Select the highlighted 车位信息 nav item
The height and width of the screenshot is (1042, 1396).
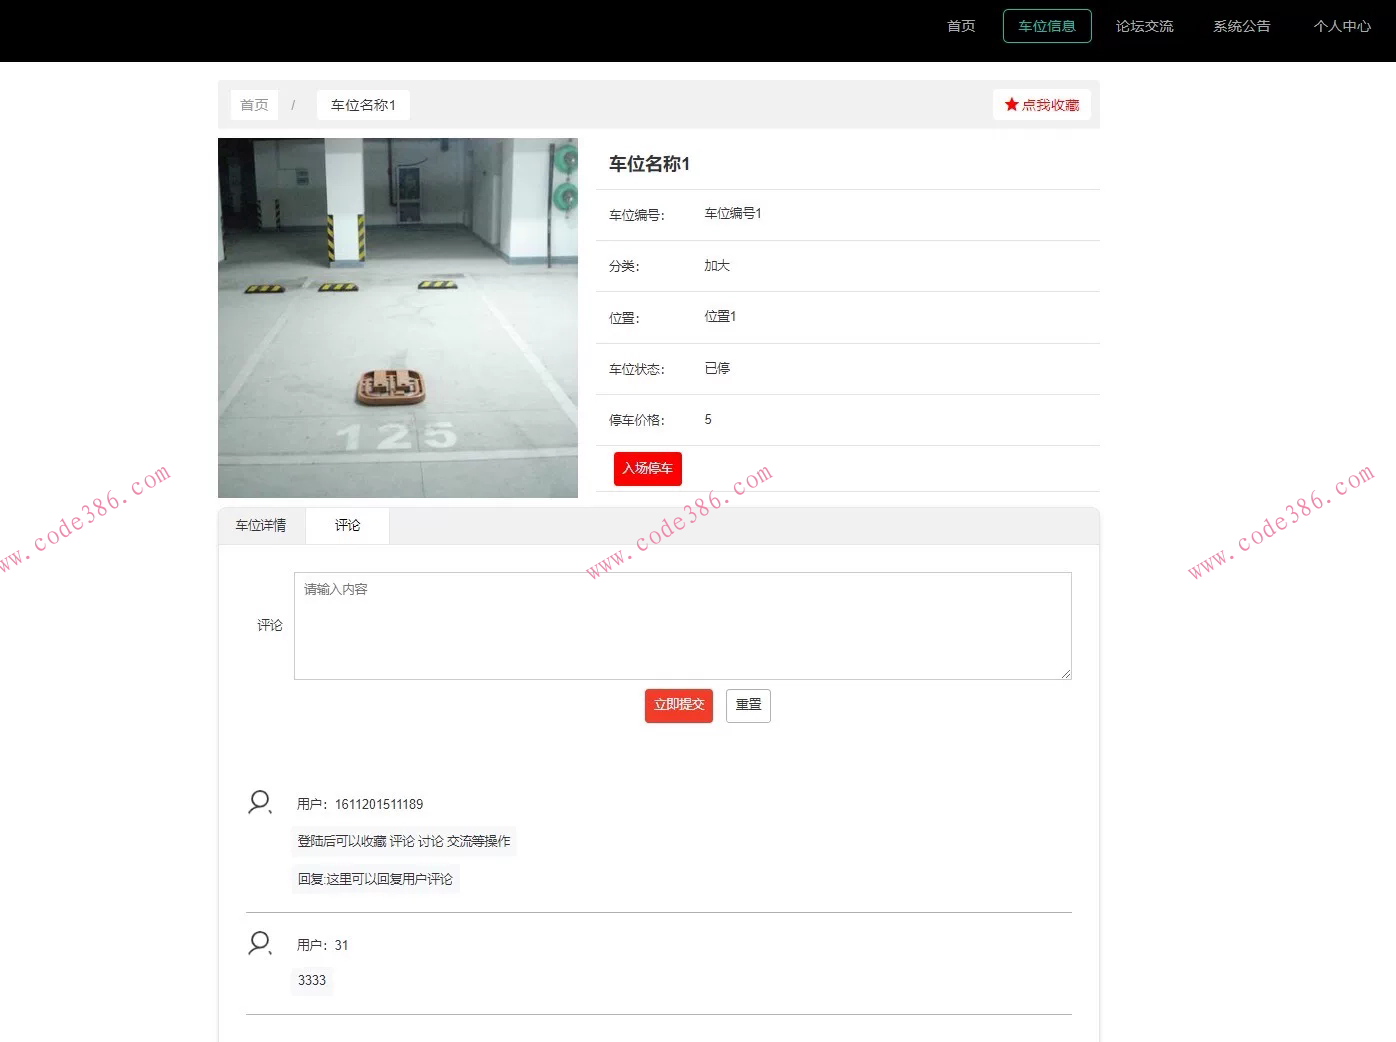(1047, 26)
